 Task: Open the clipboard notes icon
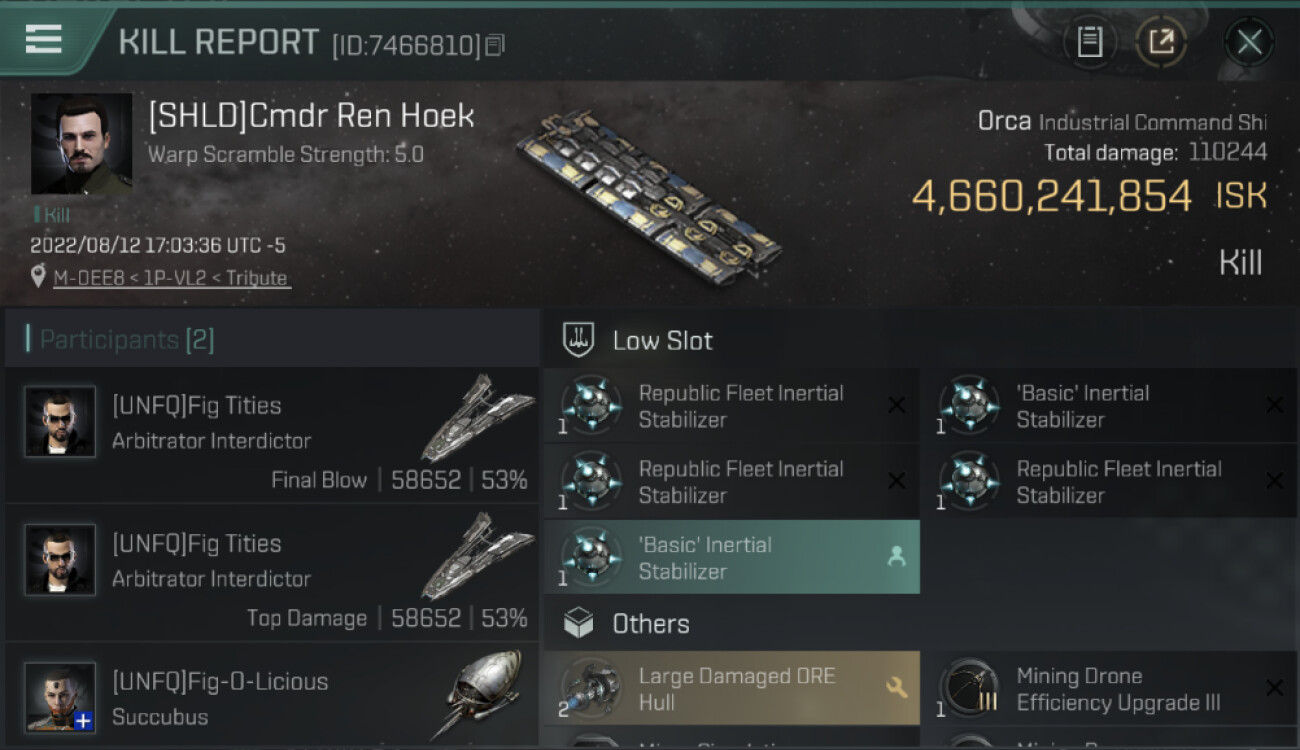pyautogui.click(x=1089, y=42)
